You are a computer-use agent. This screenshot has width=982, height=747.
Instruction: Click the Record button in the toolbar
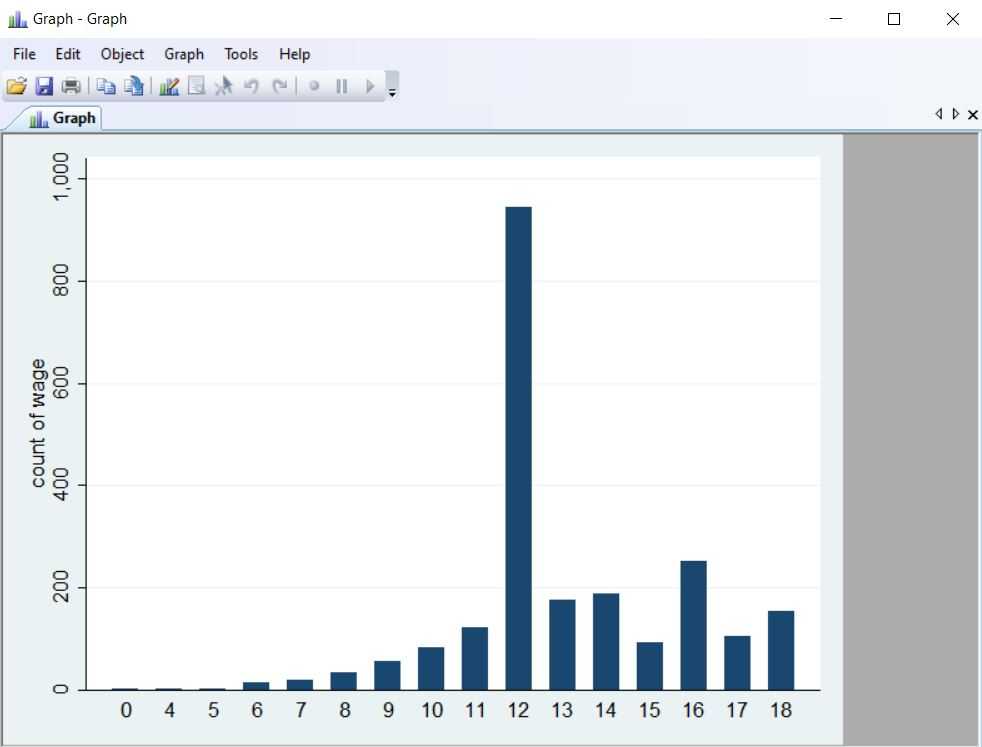314,86
